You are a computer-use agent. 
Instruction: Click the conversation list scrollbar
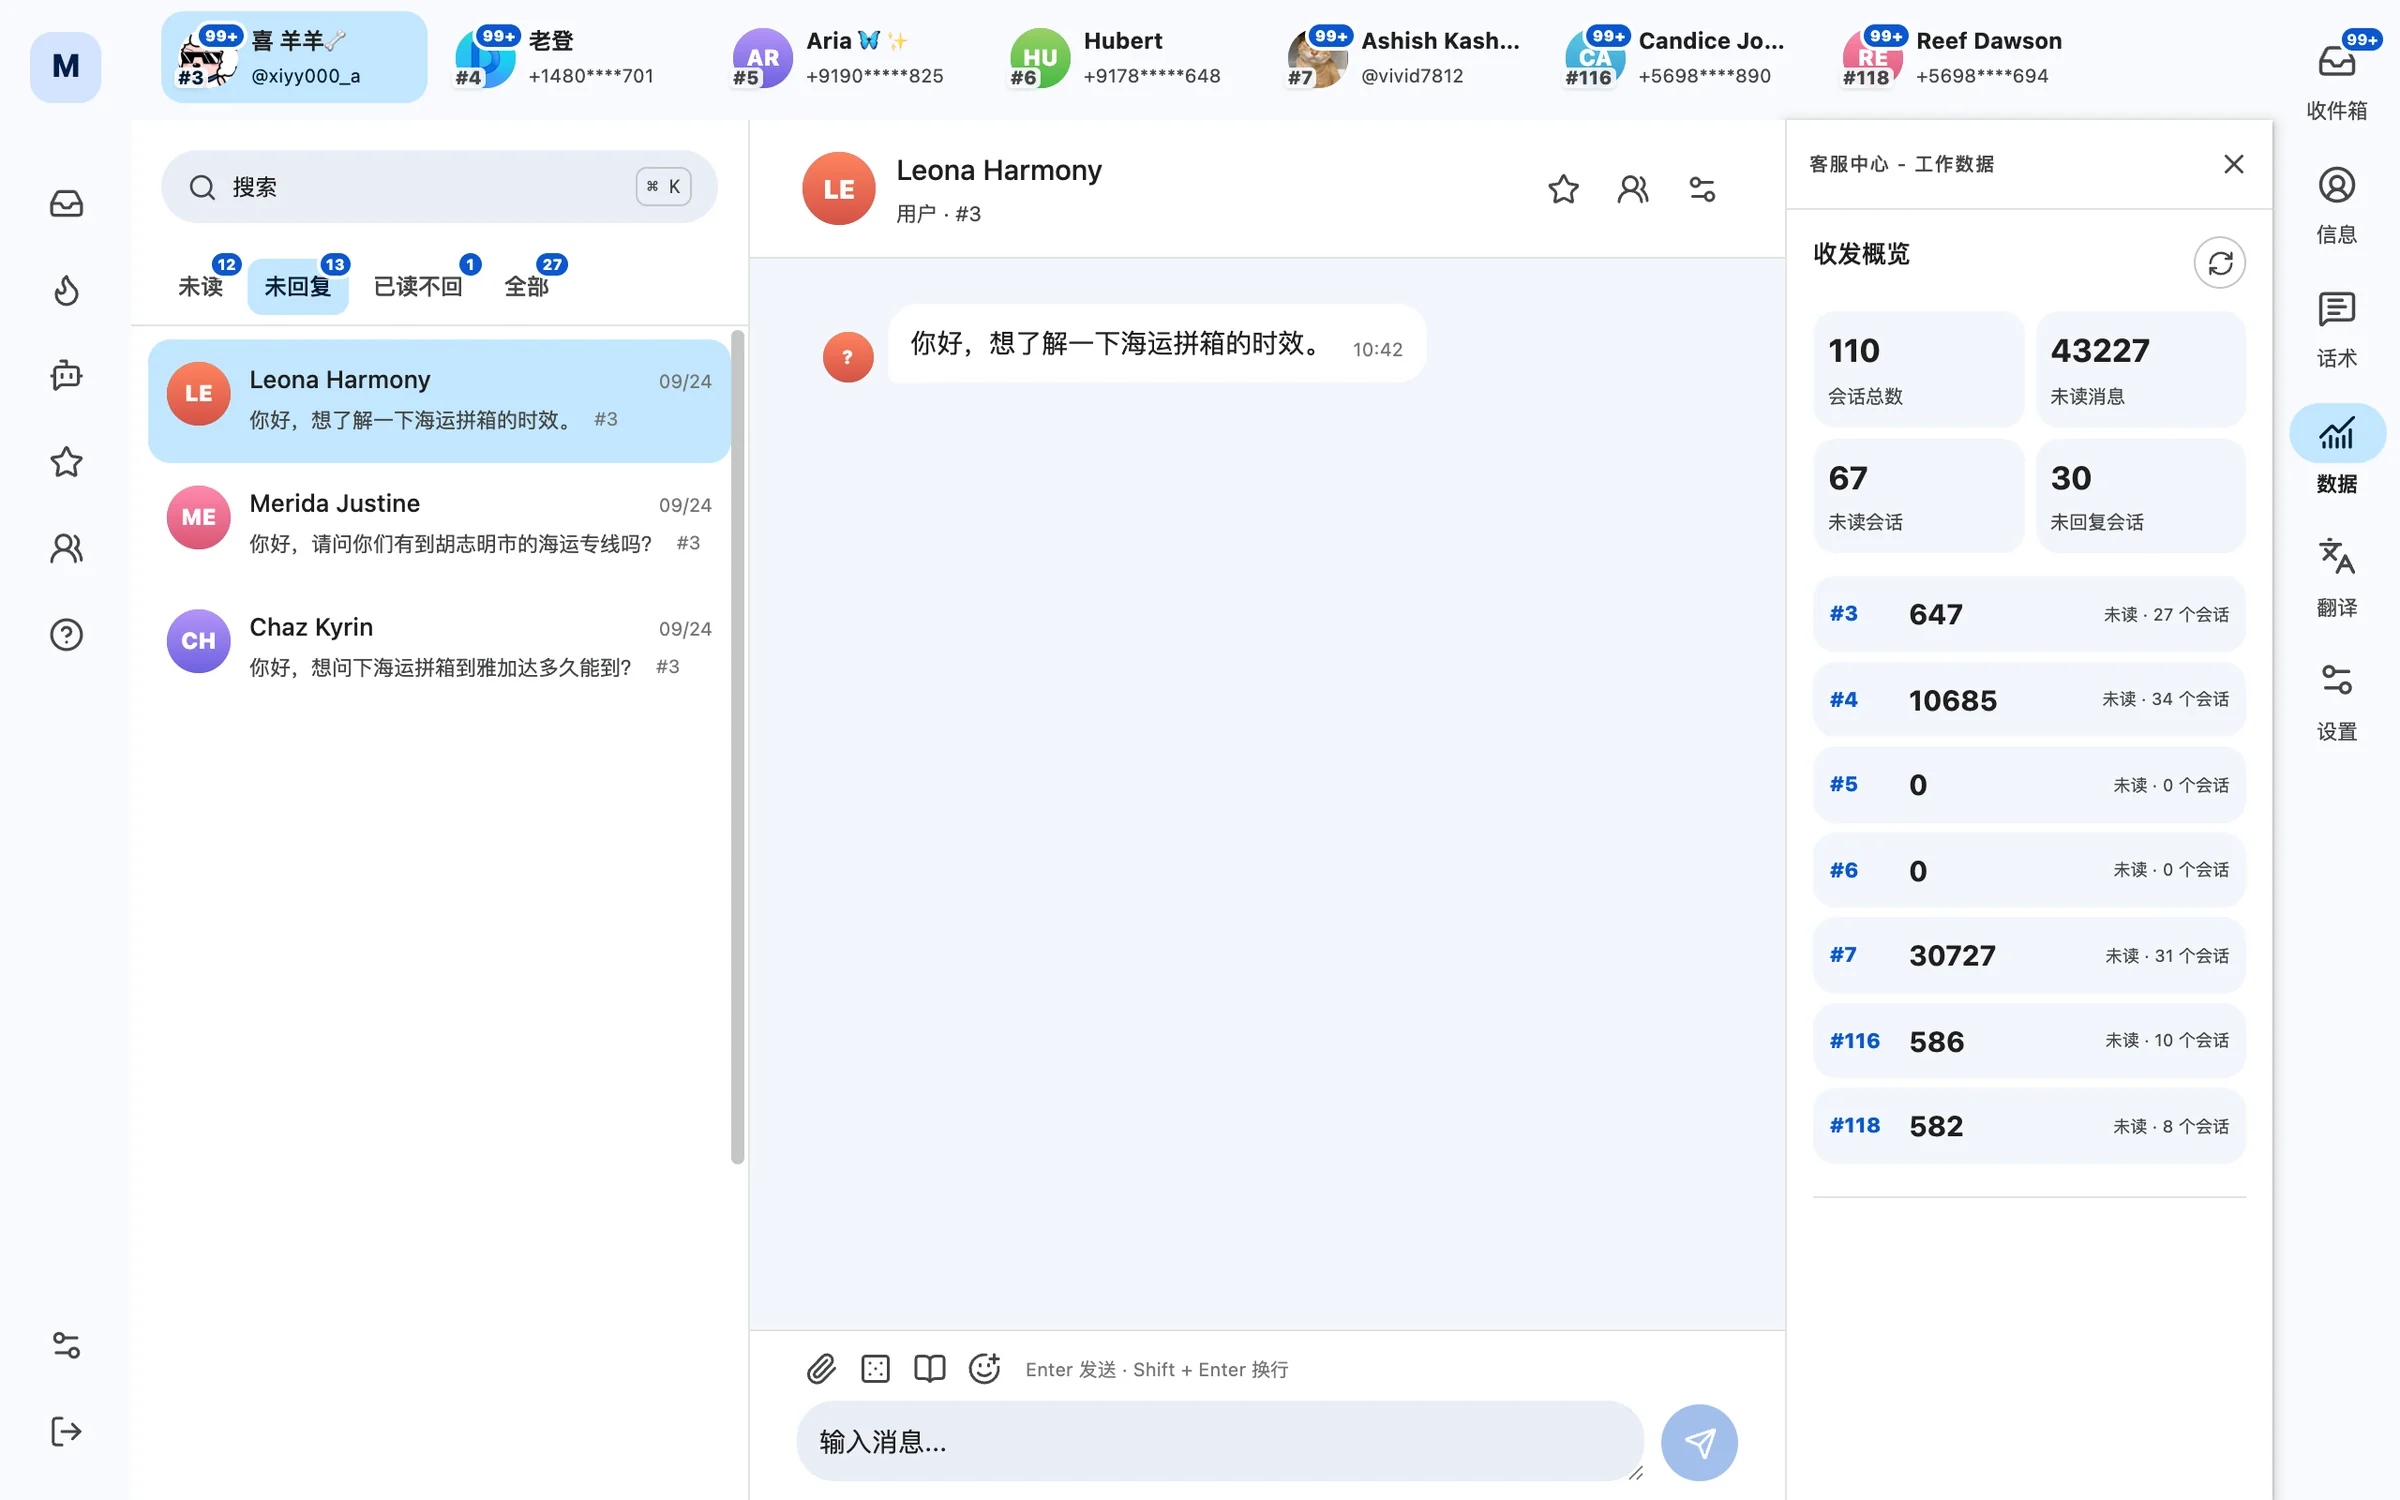pyautogui.click(x=738, y=746)
